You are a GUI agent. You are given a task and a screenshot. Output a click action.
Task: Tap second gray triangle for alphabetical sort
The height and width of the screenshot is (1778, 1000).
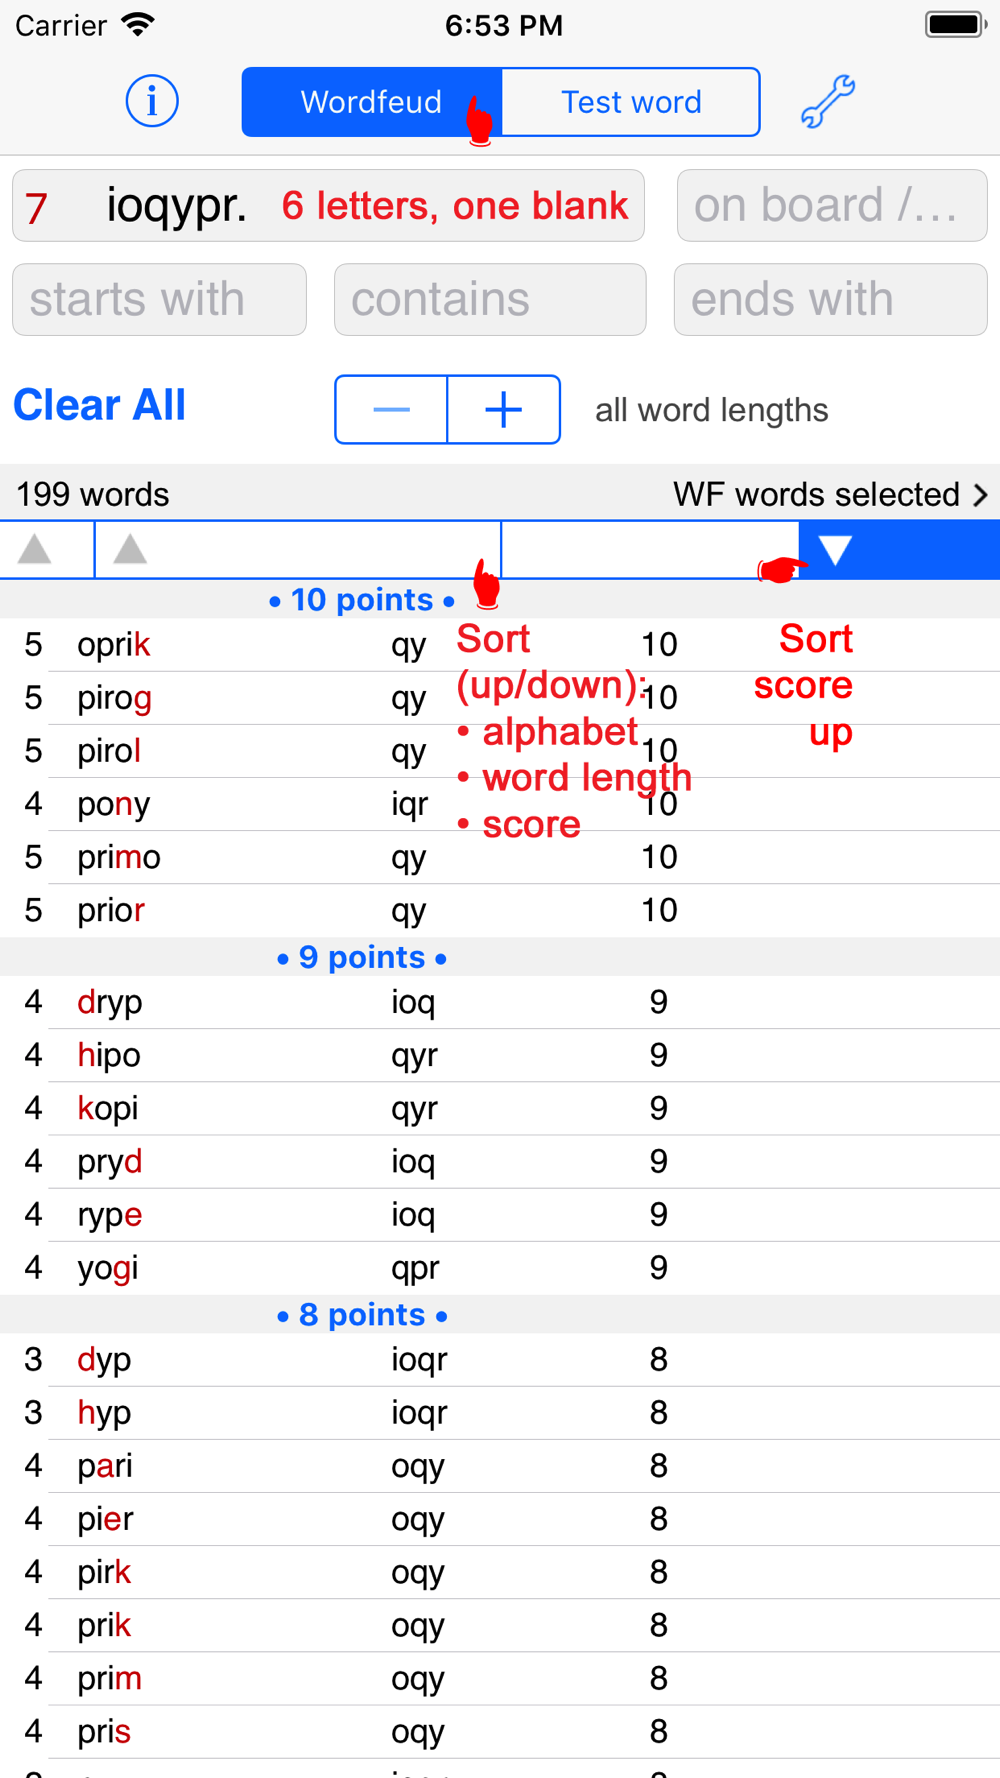point(130,549)
